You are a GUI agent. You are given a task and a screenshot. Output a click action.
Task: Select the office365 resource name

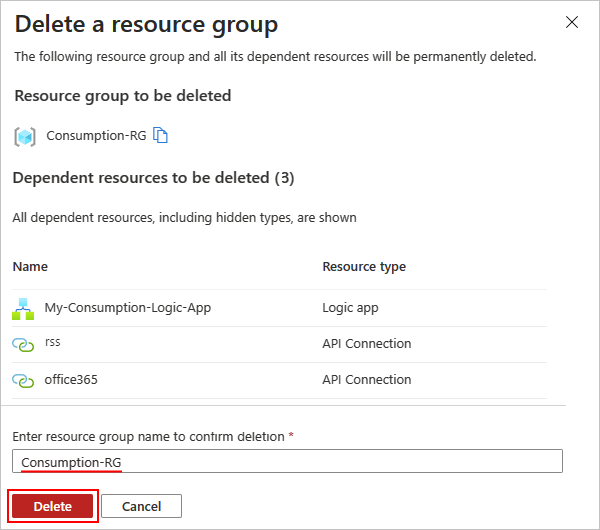coord(71,380)
